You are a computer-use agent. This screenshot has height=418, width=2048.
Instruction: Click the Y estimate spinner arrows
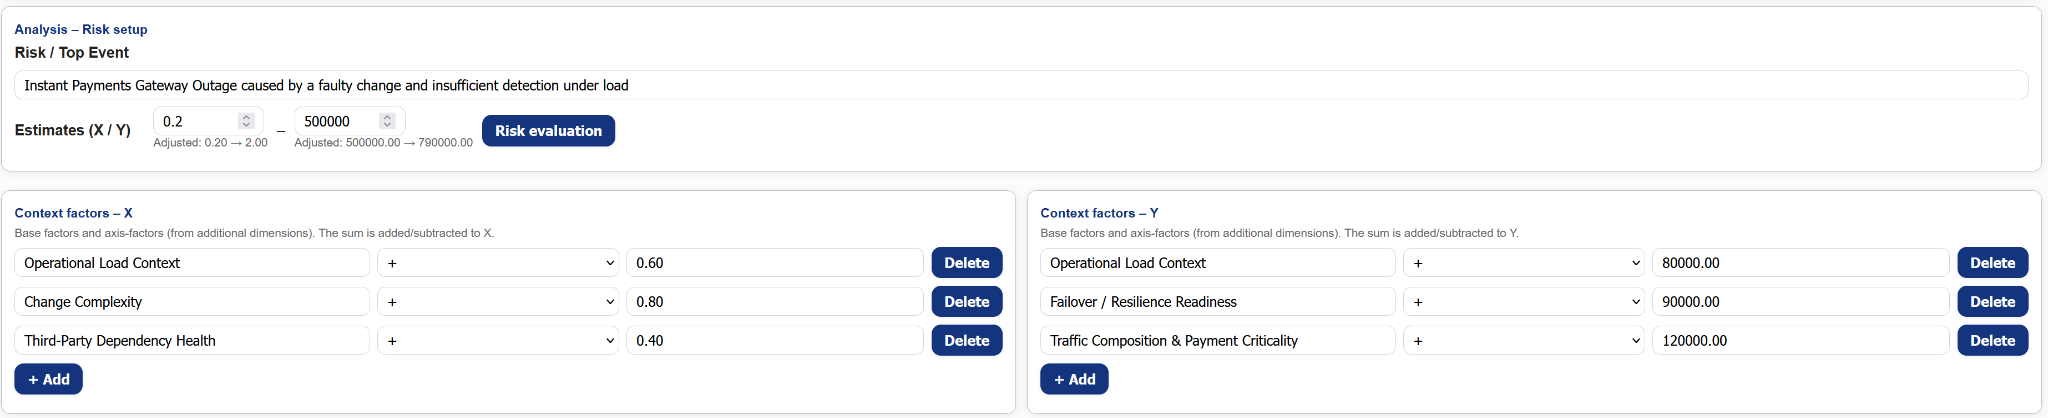click(x=387, y=121)
